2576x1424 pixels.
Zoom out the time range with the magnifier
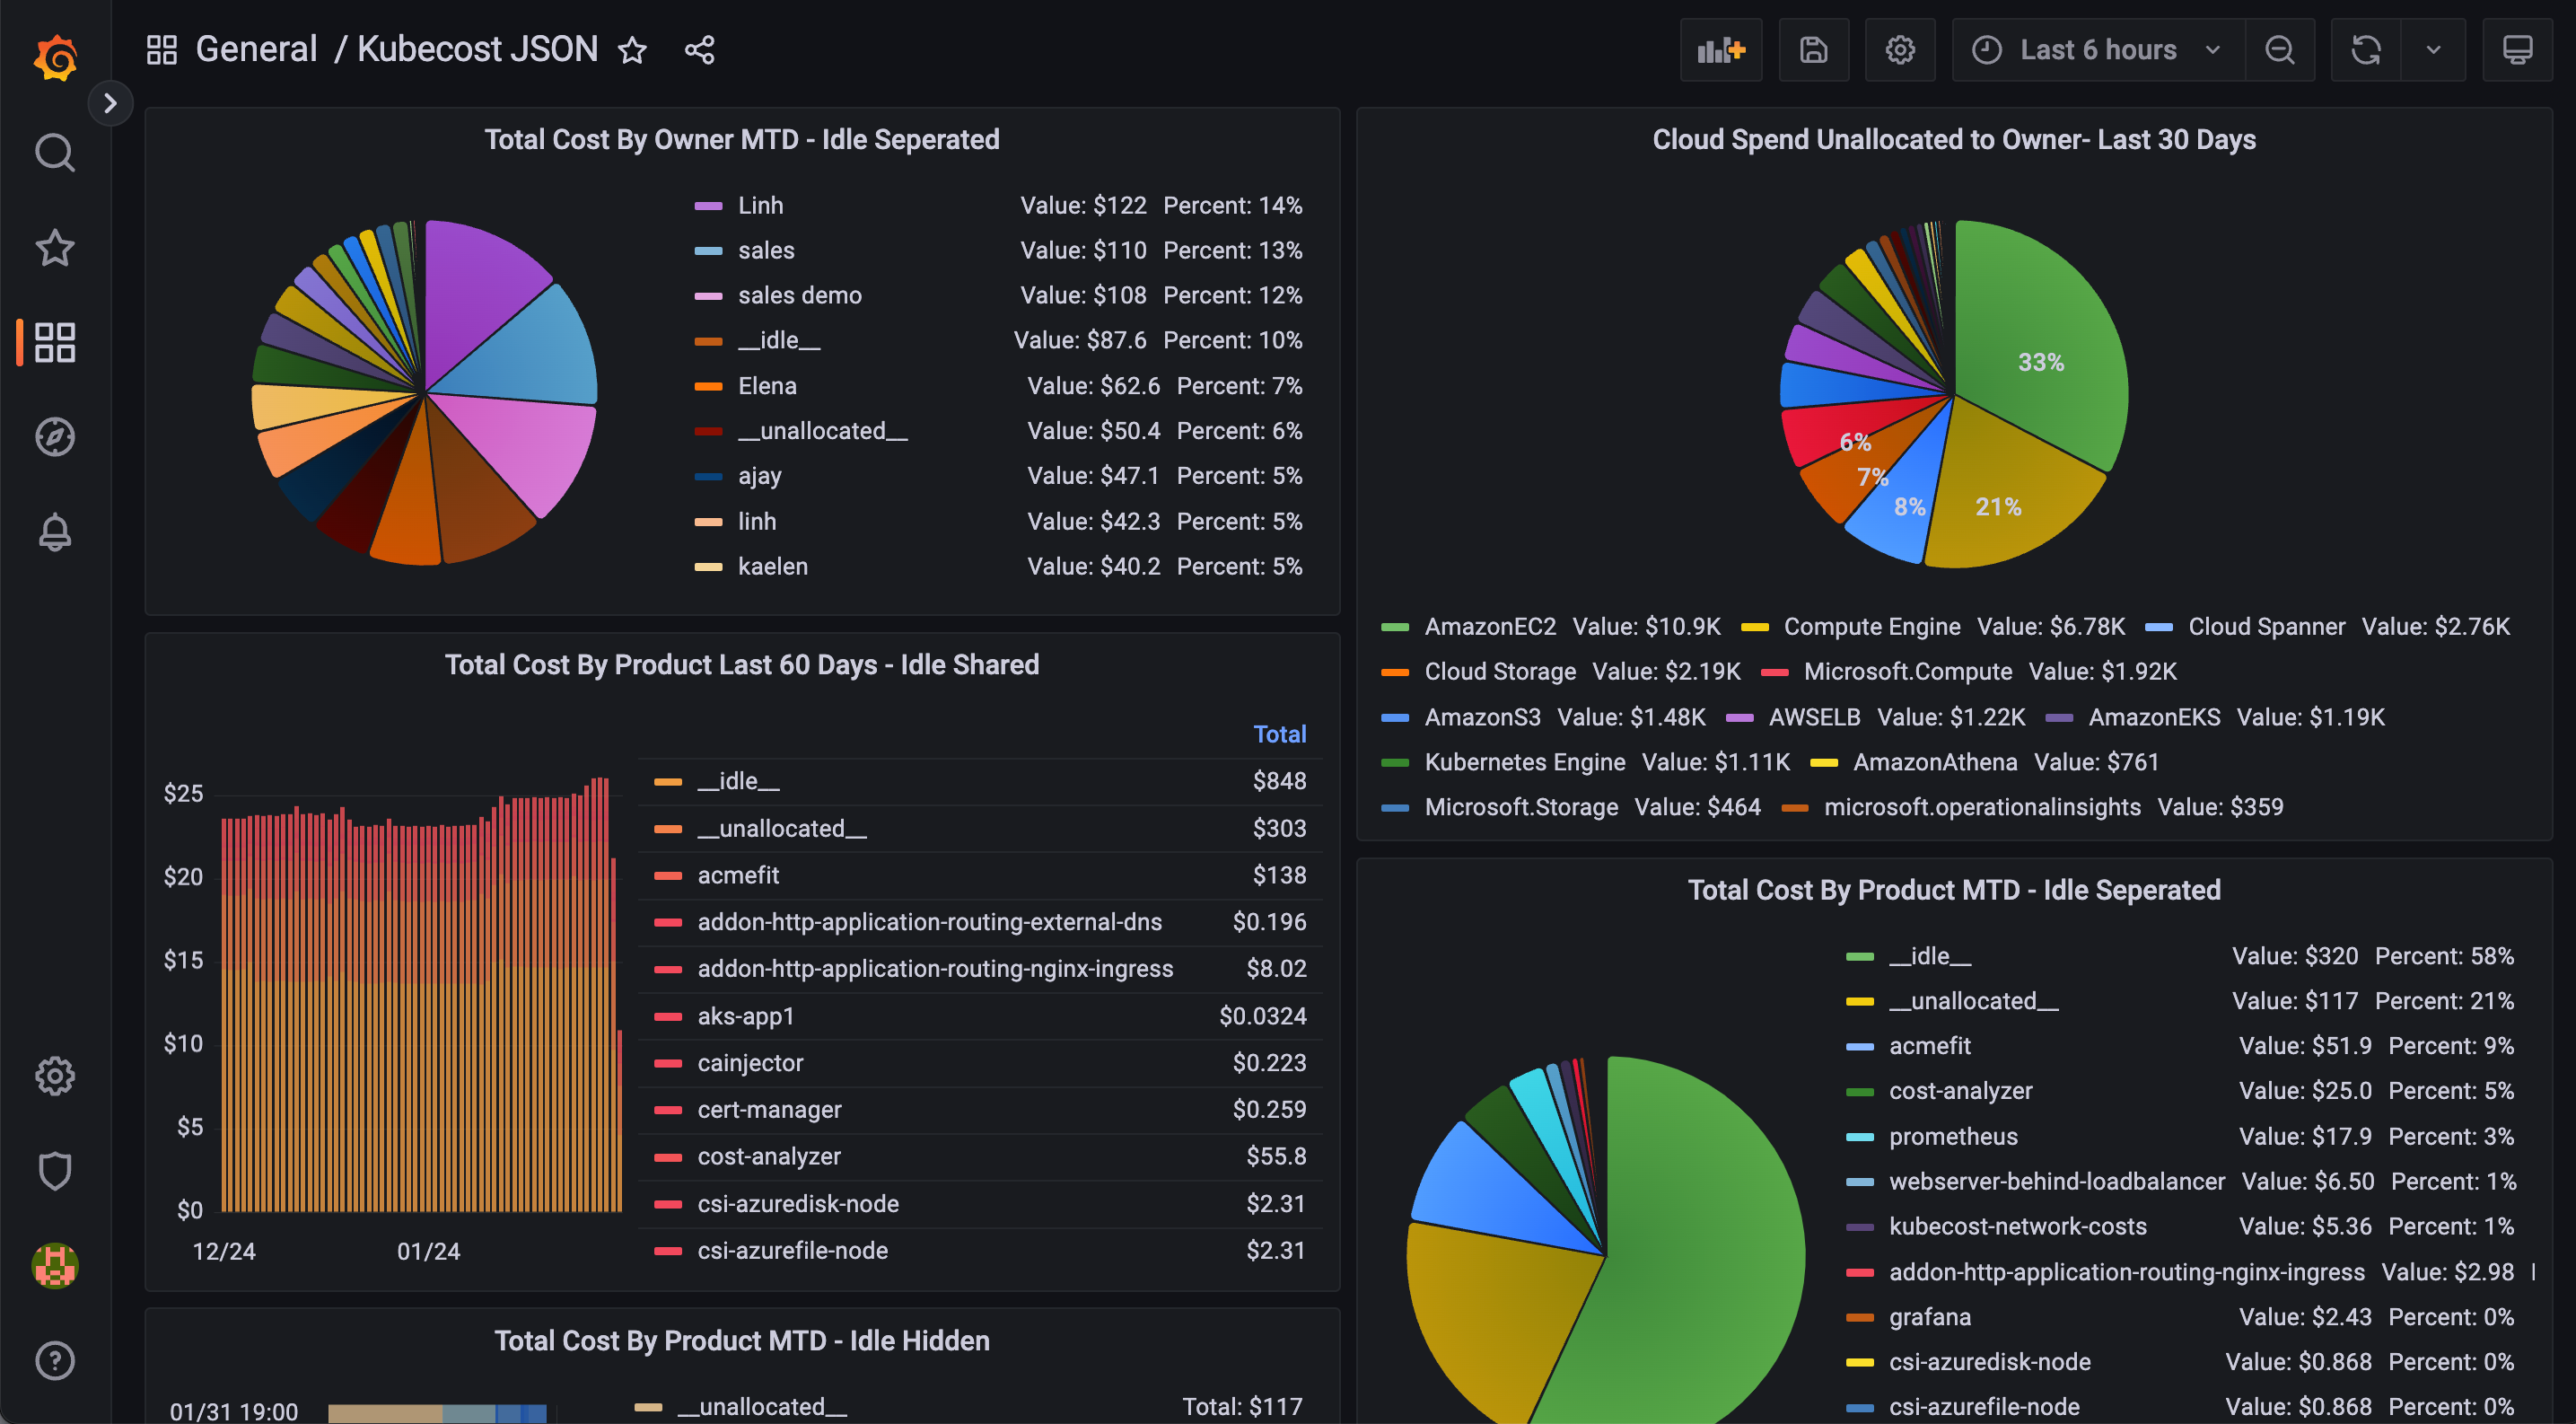2279,49
